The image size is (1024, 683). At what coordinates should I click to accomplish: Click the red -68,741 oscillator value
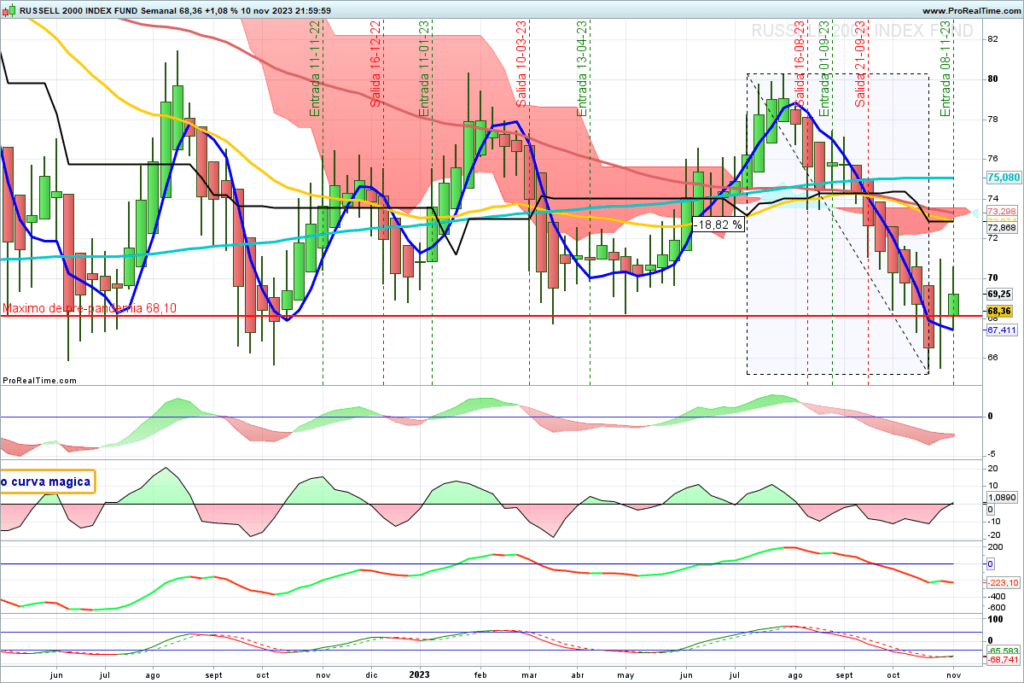click(x=1003, y=660)
